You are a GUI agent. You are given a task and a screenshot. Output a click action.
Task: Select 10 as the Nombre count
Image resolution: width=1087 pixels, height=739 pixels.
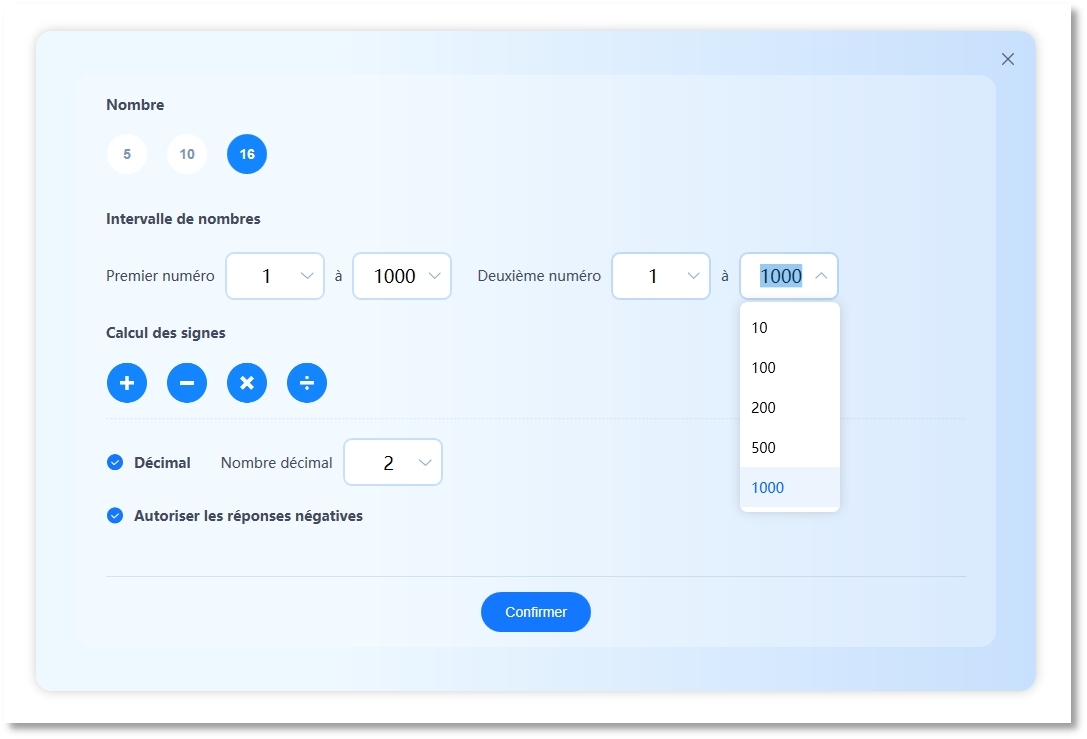[x=187, y=154]
